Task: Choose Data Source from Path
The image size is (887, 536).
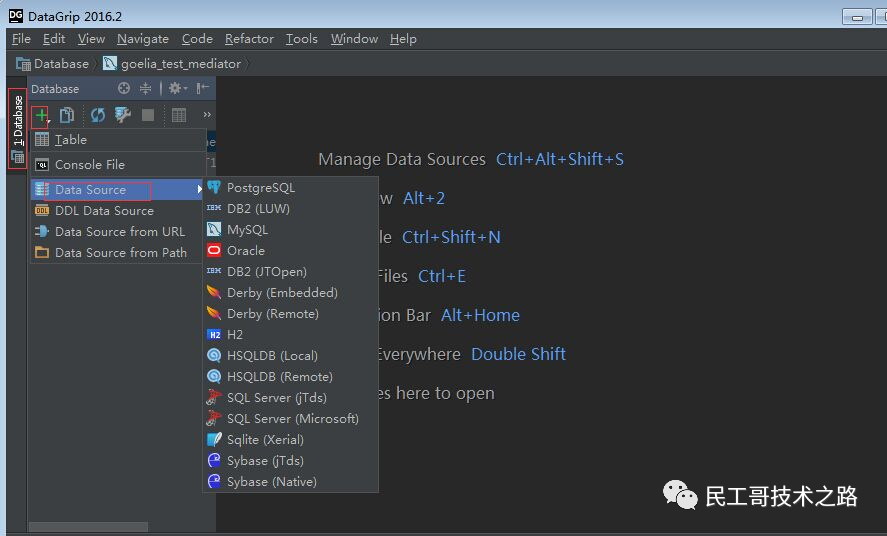Action: tap(117, 253)
